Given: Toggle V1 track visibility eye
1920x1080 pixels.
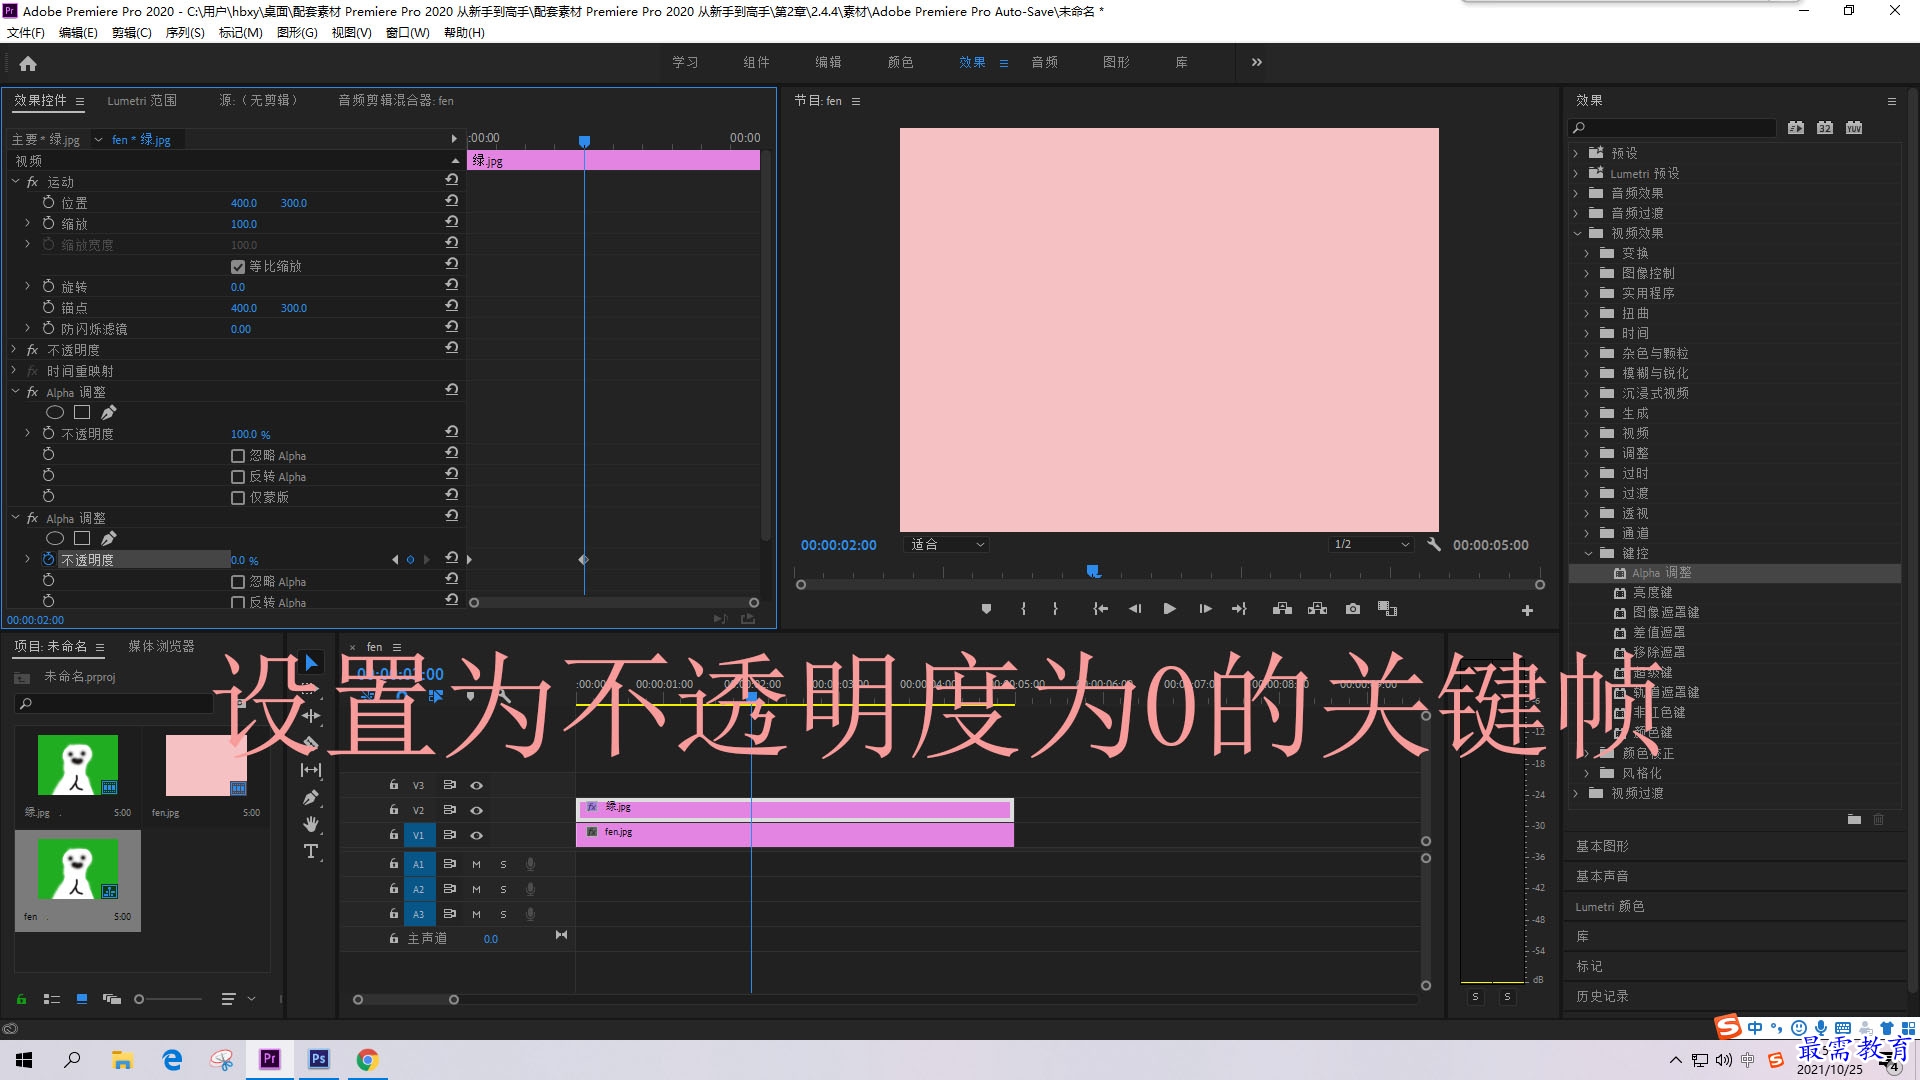Looking at the screenshot, I should [x=477, y=835].
